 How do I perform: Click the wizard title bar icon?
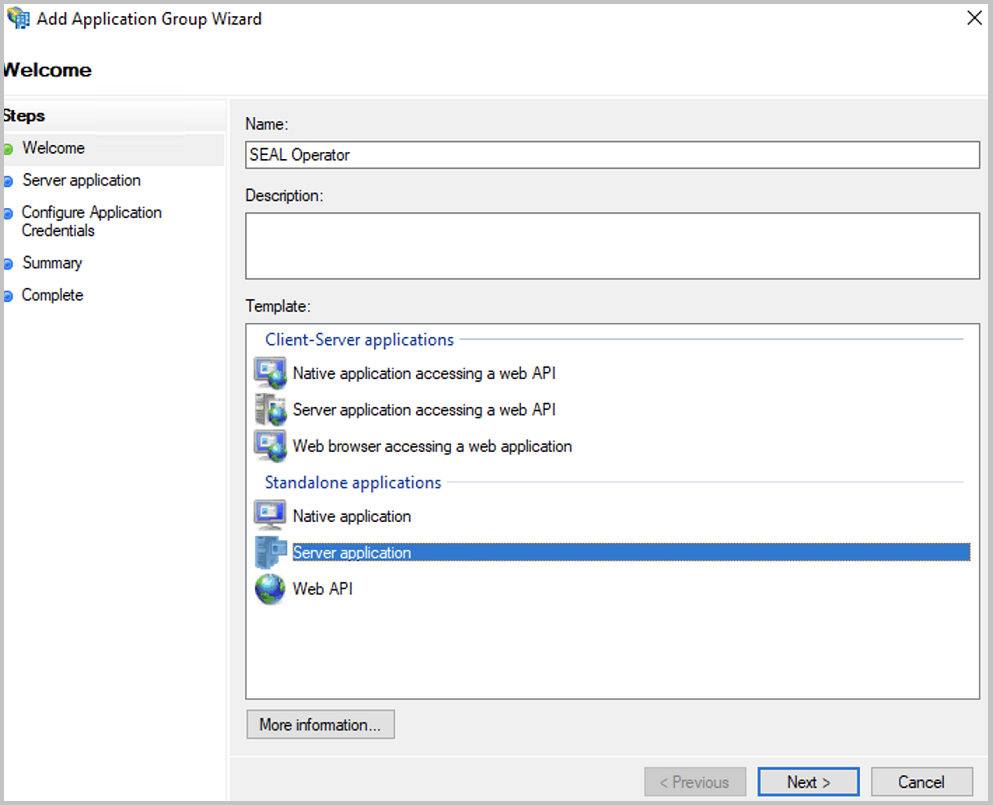click(18, 19)
